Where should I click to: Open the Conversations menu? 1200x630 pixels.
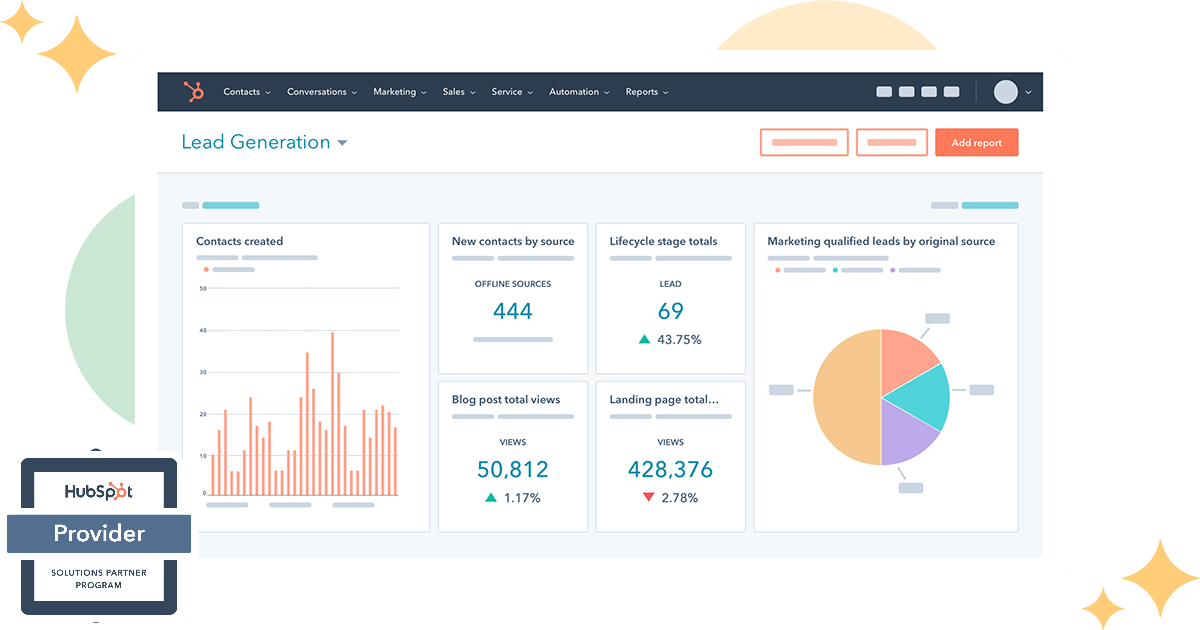pyautogui.click(x=321, y=92)
